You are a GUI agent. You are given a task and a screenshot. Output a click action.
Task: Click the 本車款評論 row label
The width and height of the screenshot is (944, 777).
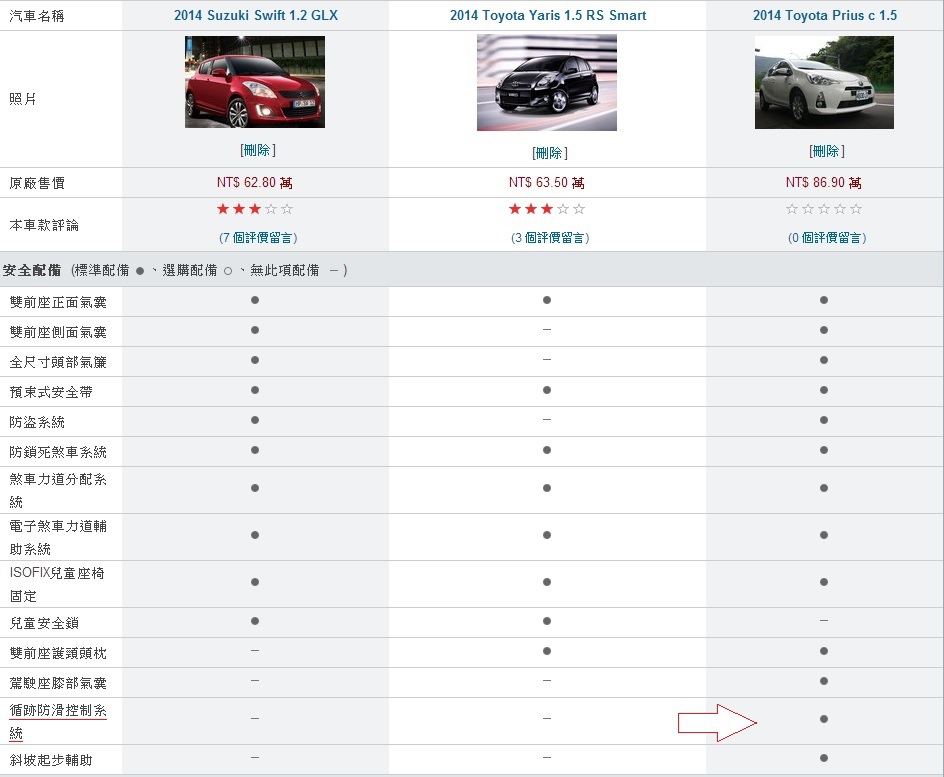(x=44, y=225)
